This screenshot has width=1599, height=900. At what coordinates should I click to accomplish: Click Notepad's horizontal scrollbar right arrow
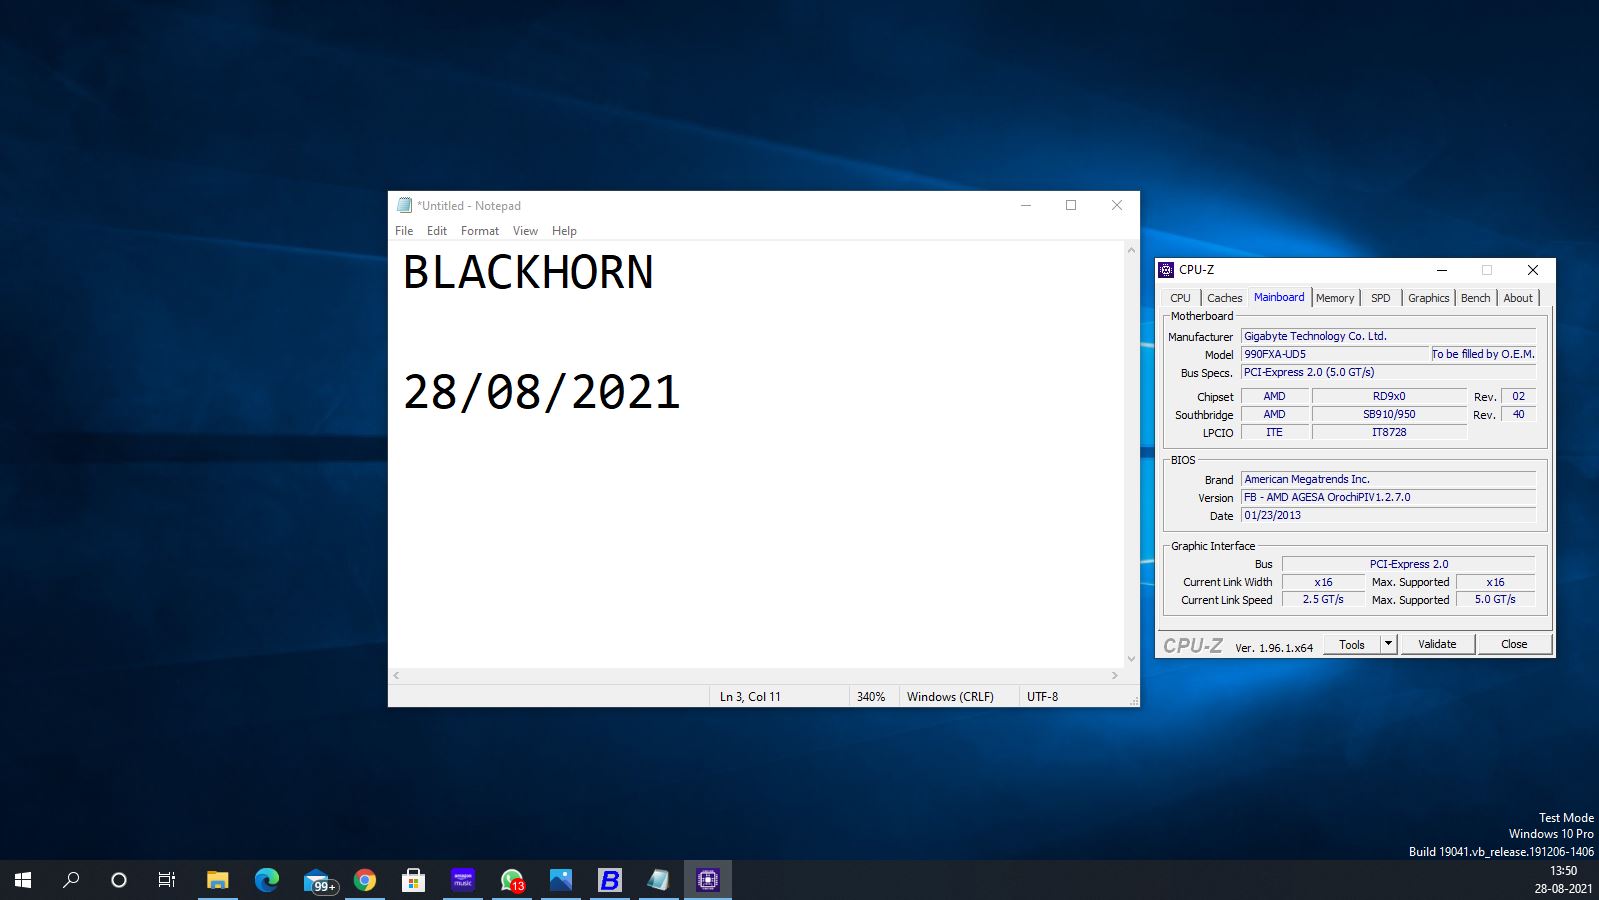point(1115,676)
